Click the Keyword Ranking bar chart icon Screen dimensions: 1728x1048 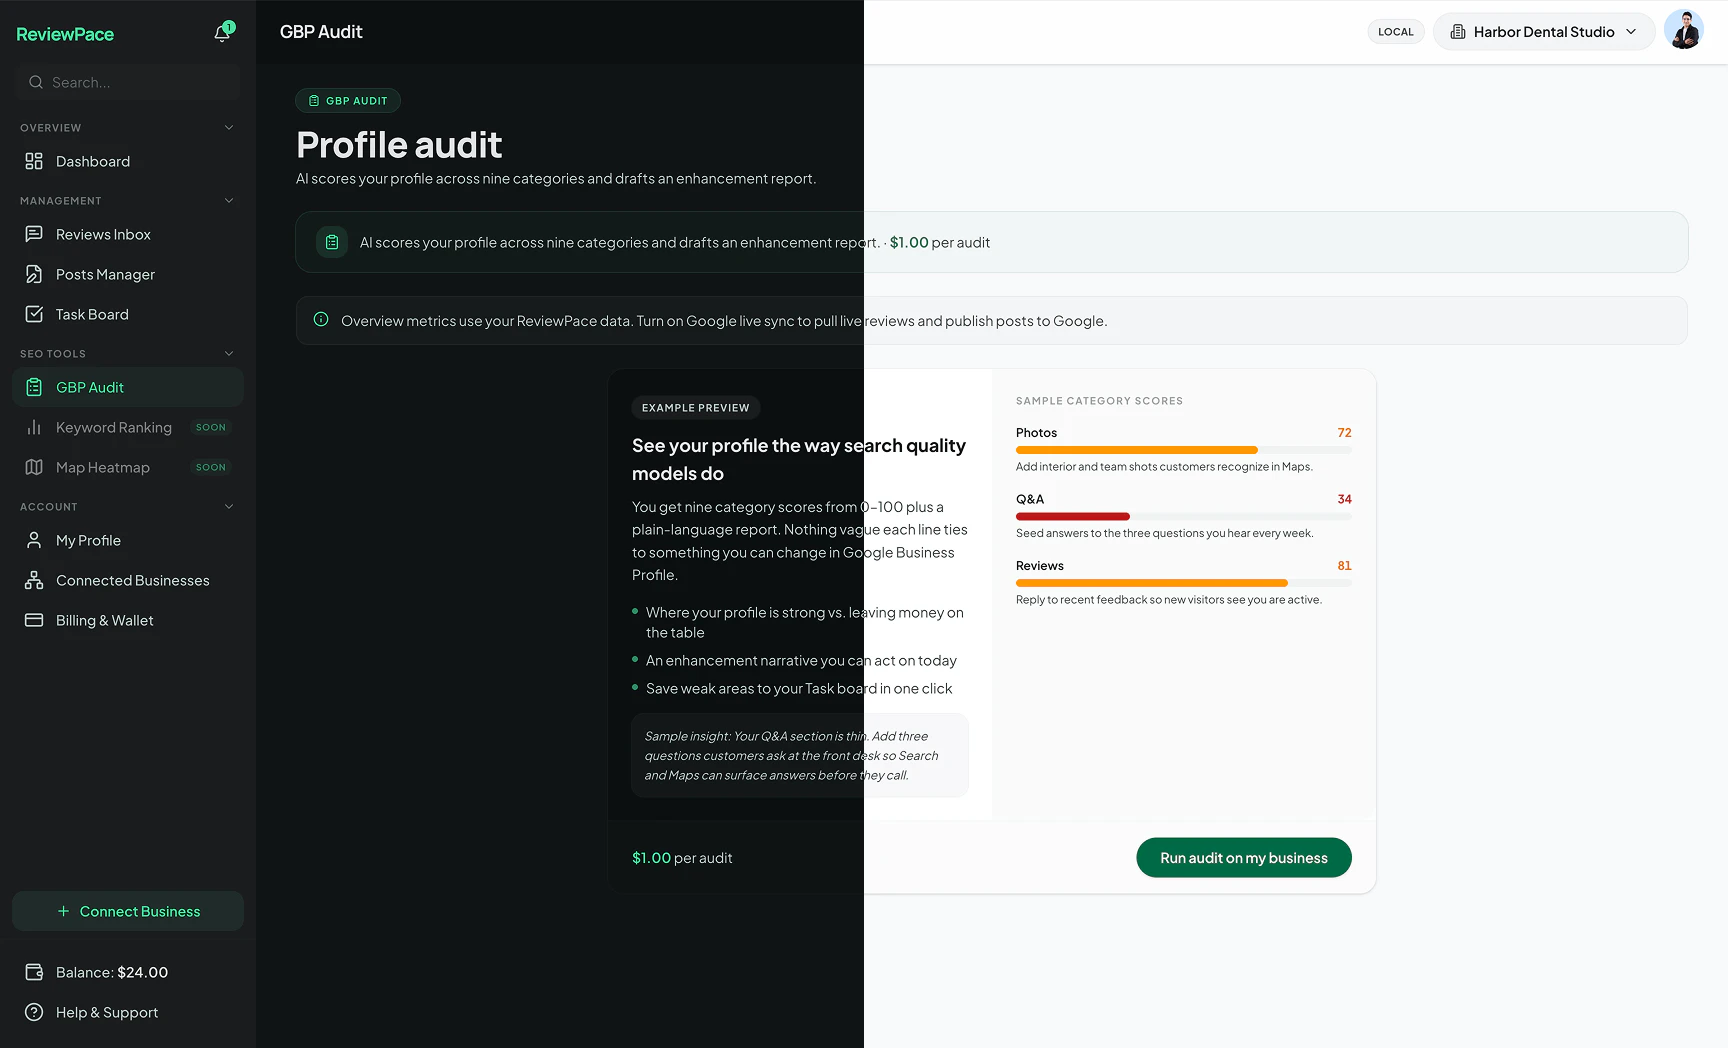tap(34, 427)
